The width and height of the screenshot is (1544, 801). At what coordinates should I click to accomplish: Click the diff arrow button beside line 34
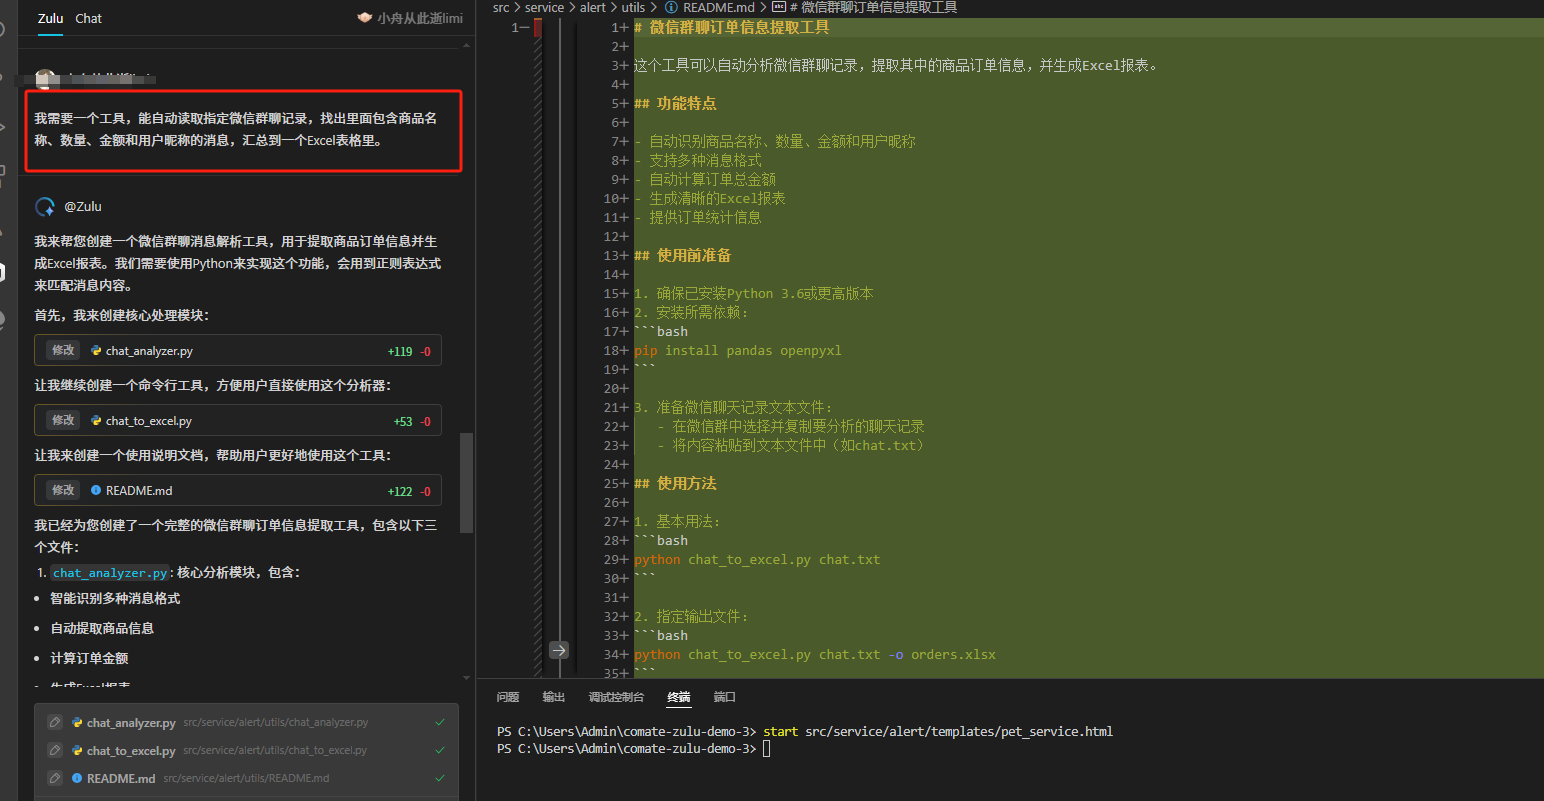tap(559, 650)
